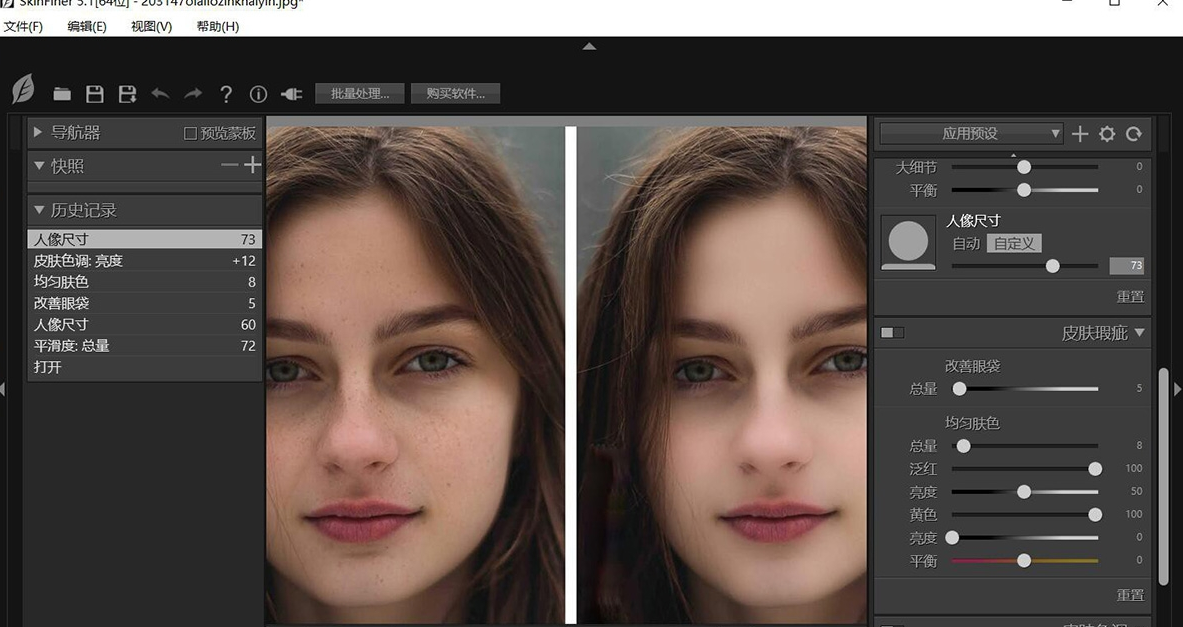Select history entry 皮肤色调: 亮度
The image size is (1183, 627).
pyautogui.click(x=145, y=260)
